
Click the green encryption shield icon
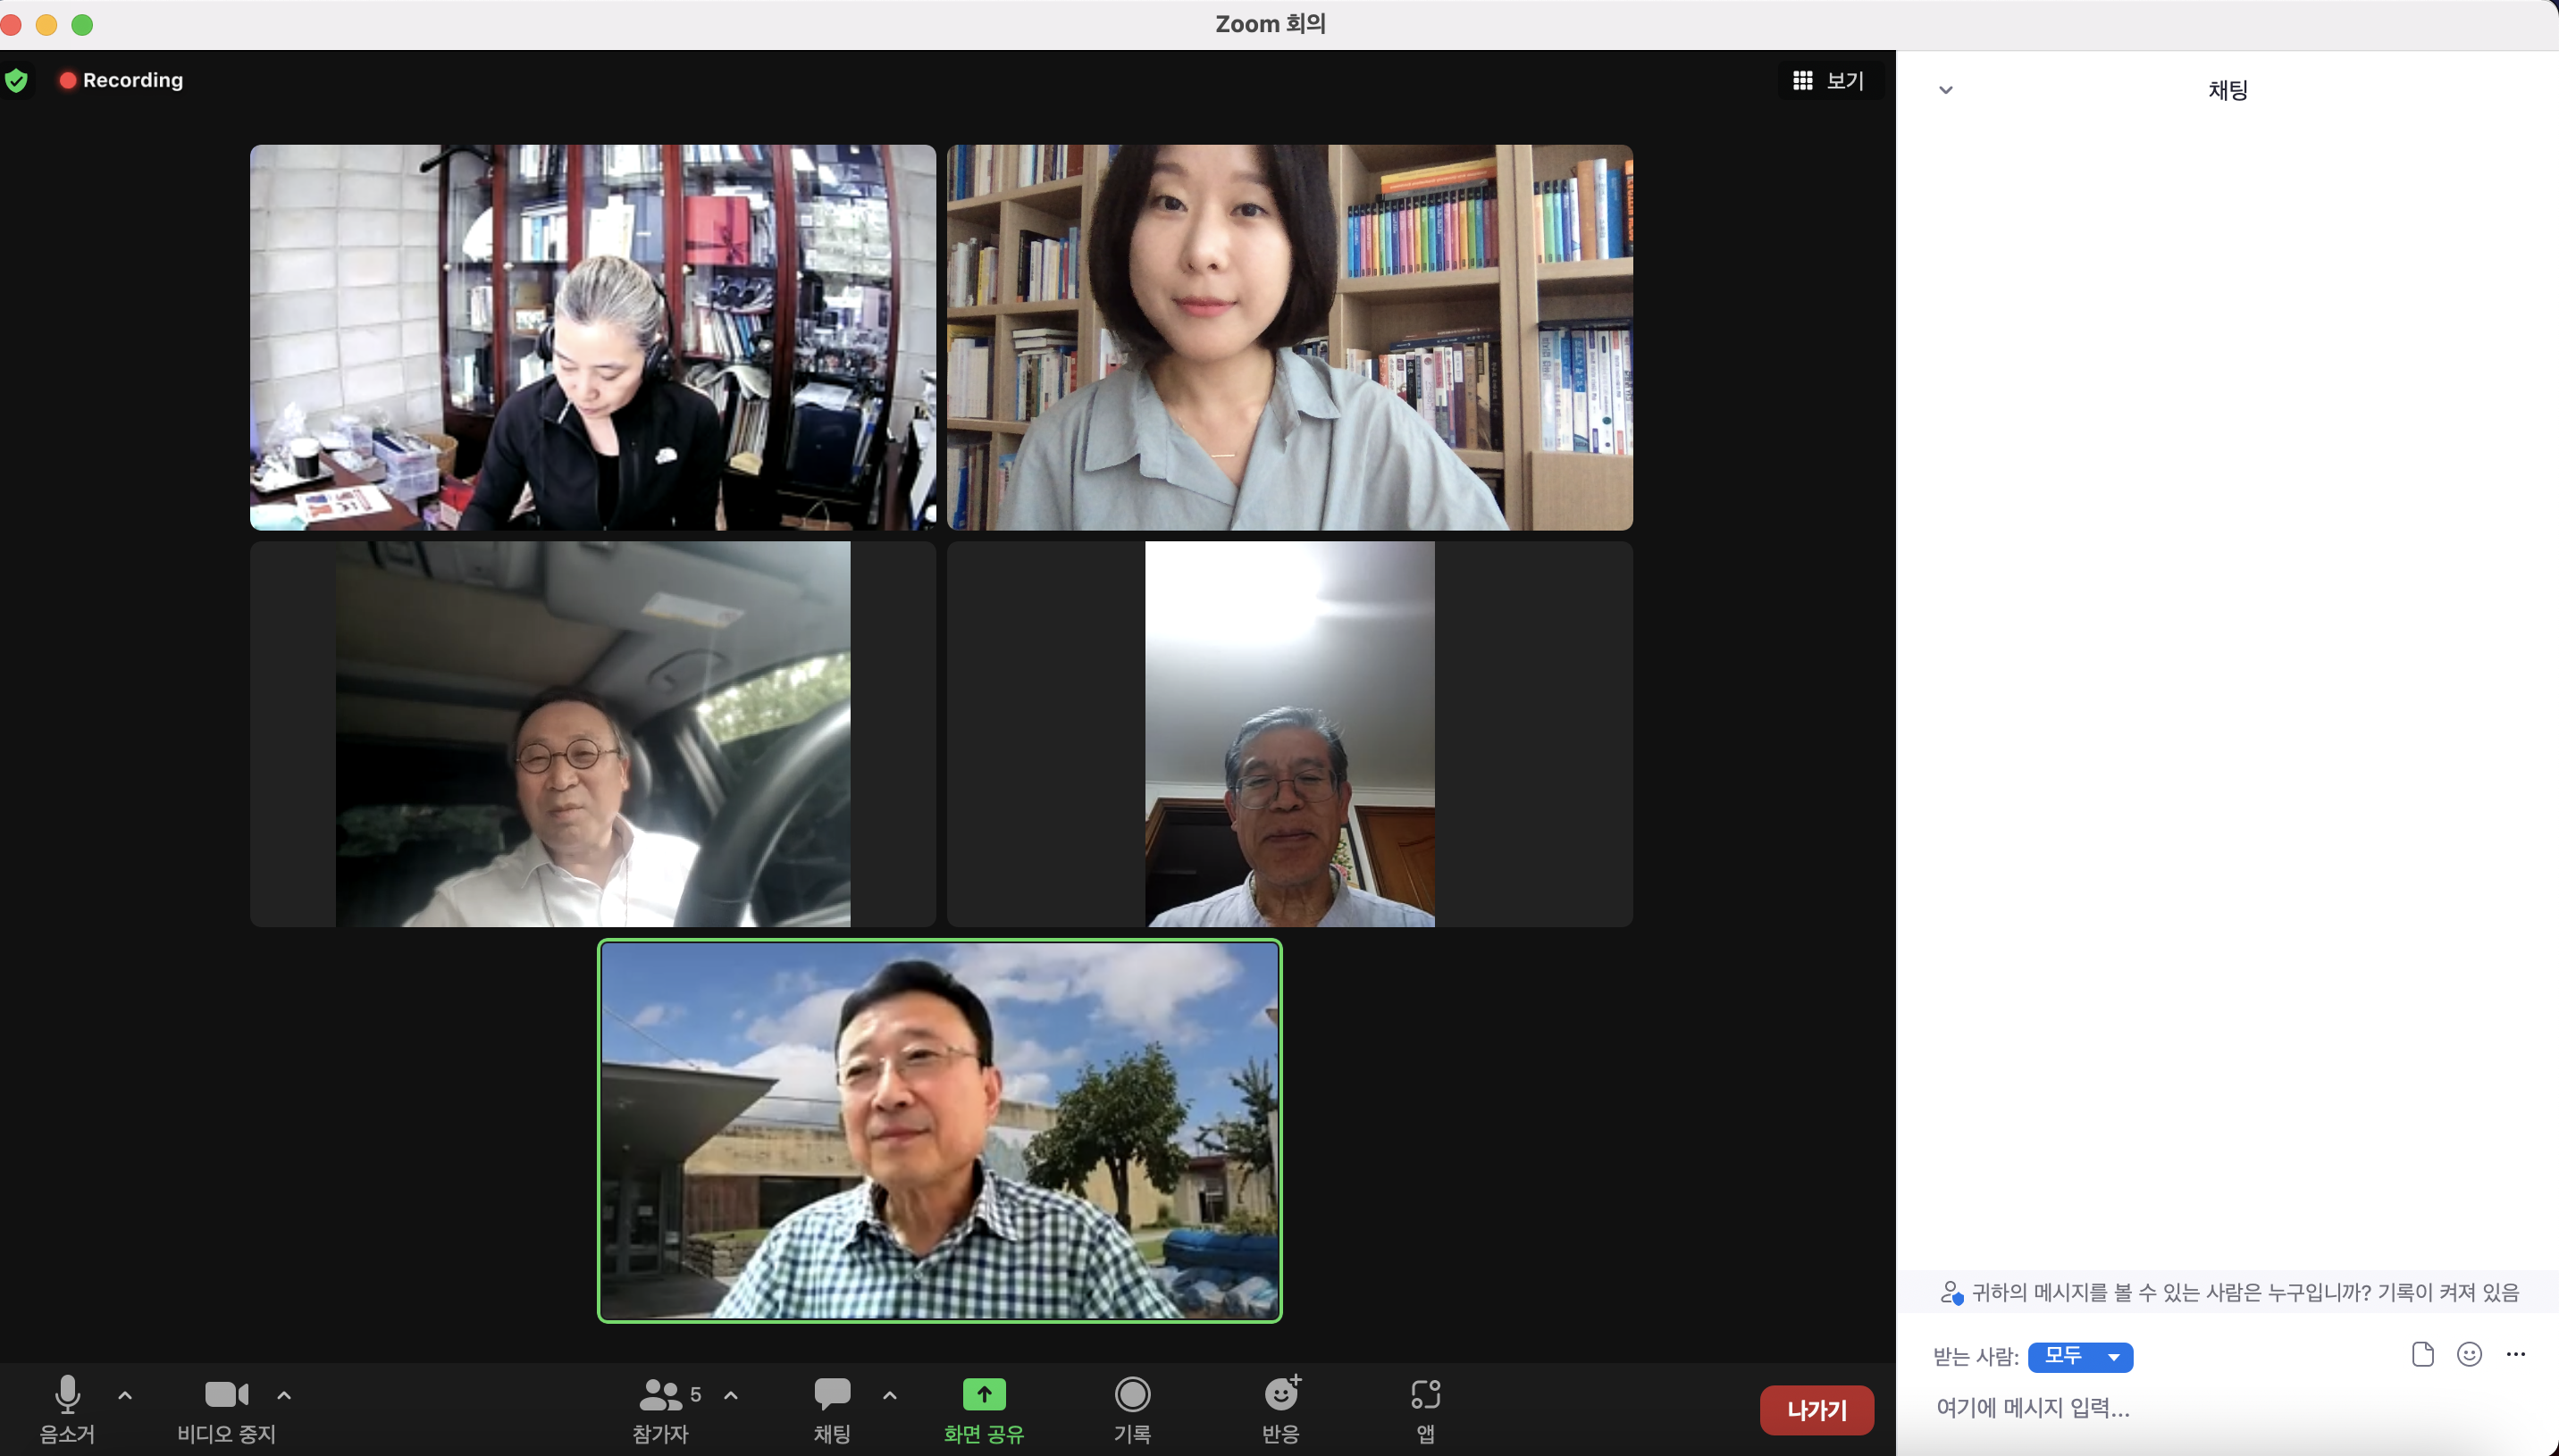(x=16, y=80)
